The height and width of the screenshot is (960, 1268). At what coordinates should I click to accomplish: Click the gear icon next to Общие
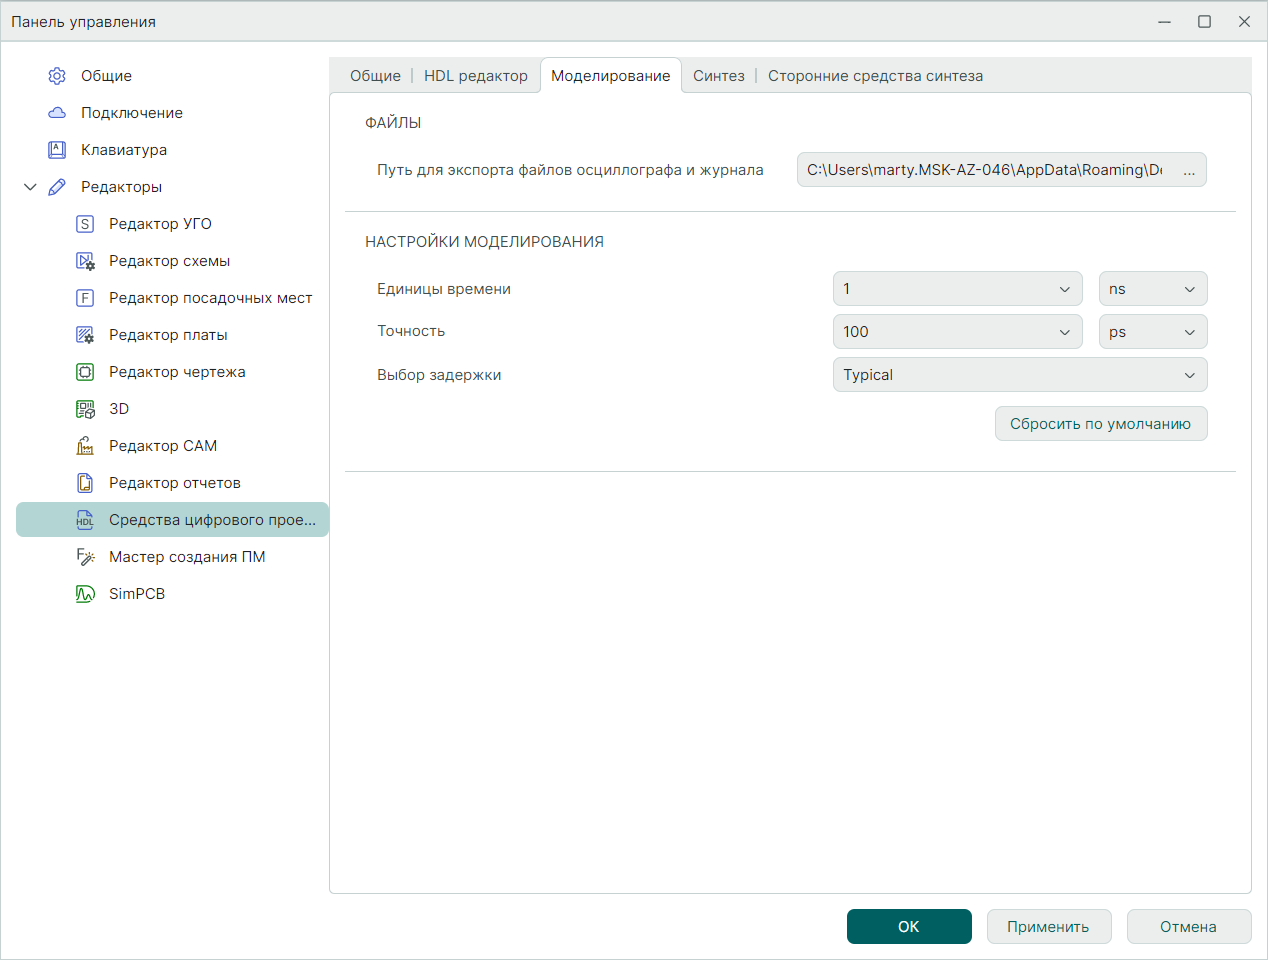(x=57, y=76)
